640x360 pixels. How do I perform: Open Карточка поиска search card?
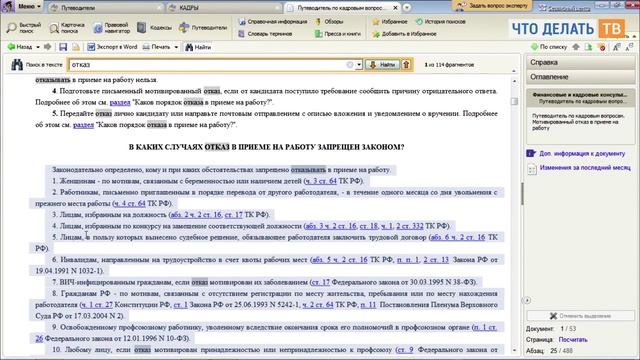(x=67, y=28)
